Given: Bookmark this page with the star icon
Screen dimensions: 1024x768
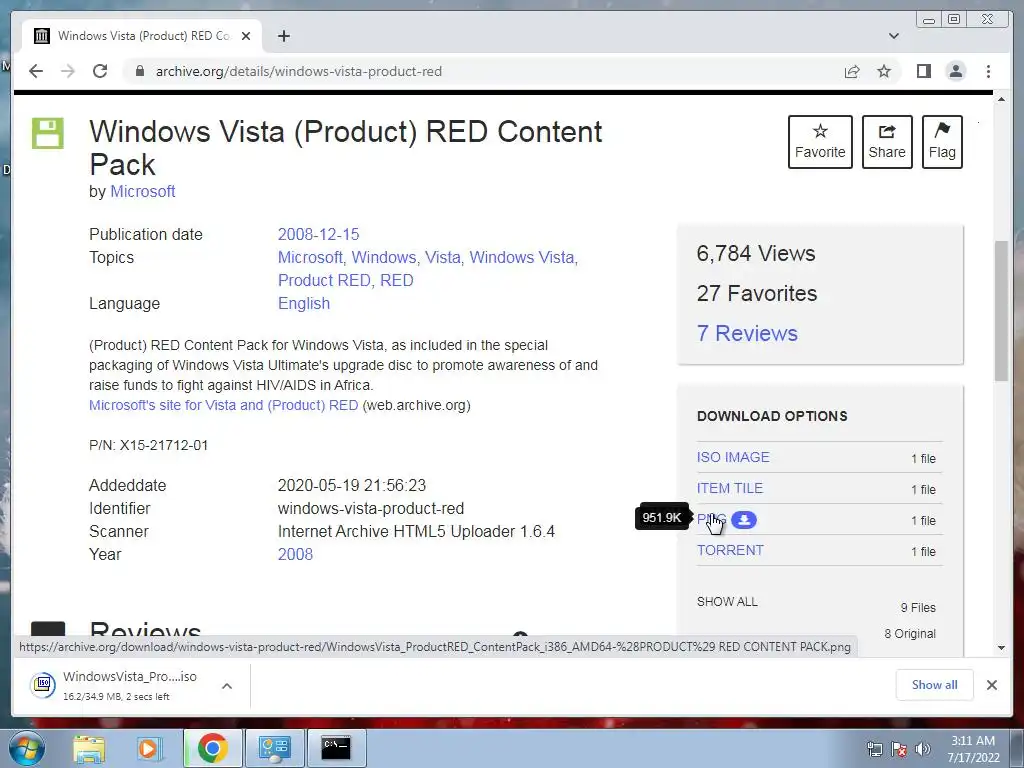Looking at the screenshot, I should click(884, 71).
